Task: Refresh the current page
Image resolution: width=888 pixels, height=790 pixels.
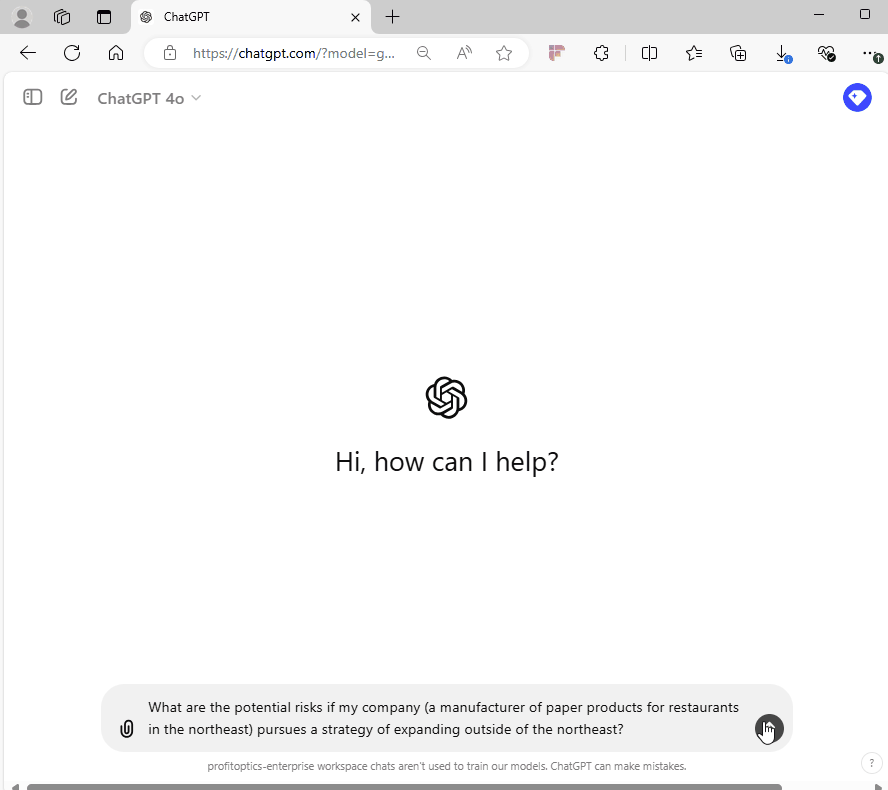Action: tap(72, 53)
